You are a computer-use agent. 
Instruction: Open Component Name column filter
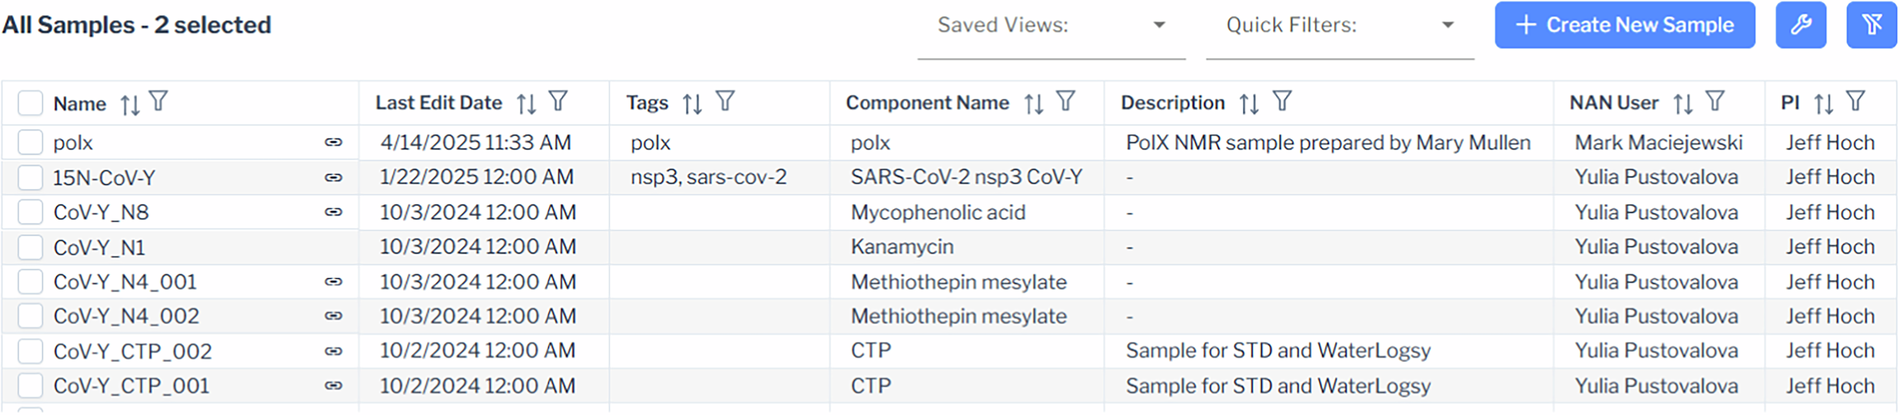click(1066, 102)
